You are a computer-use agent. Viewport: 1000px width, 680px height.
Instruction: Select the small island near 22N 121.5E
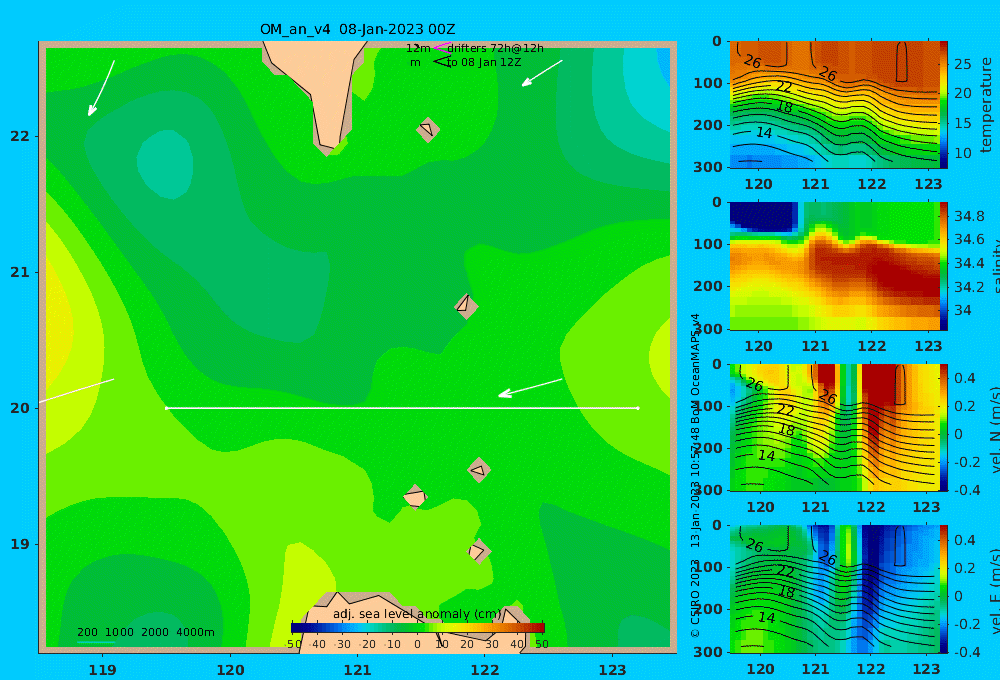point(427,129)
